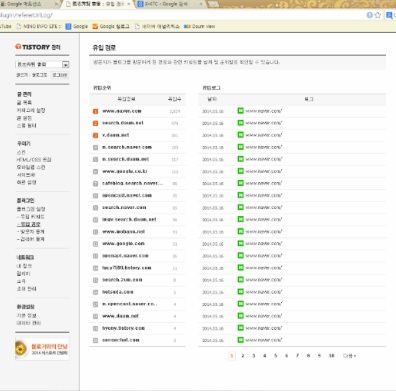Click cafeblog.search.naver in the ranking list
The image size is (396, 391).
(132, 183)
